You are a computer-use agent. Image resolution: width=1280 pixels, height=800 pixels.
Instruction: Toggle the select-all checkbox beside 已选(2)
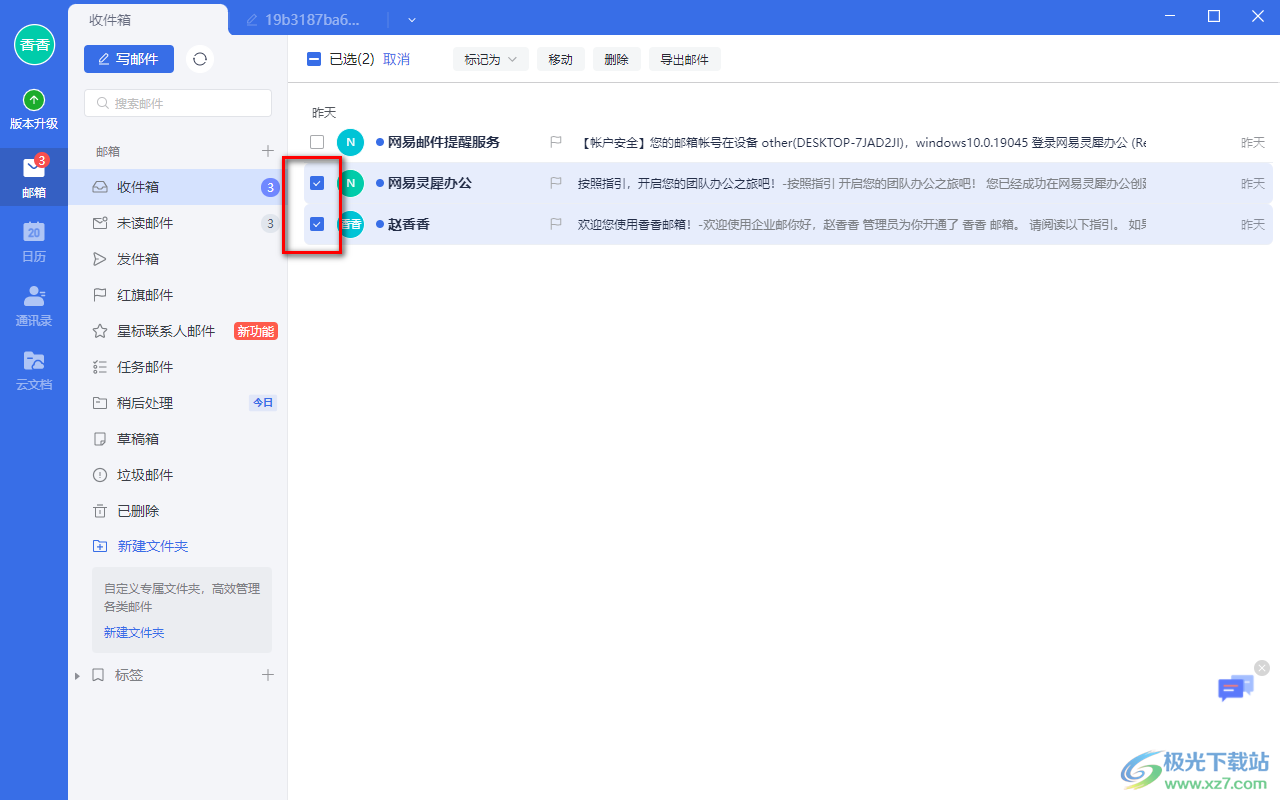click(314, 59)
